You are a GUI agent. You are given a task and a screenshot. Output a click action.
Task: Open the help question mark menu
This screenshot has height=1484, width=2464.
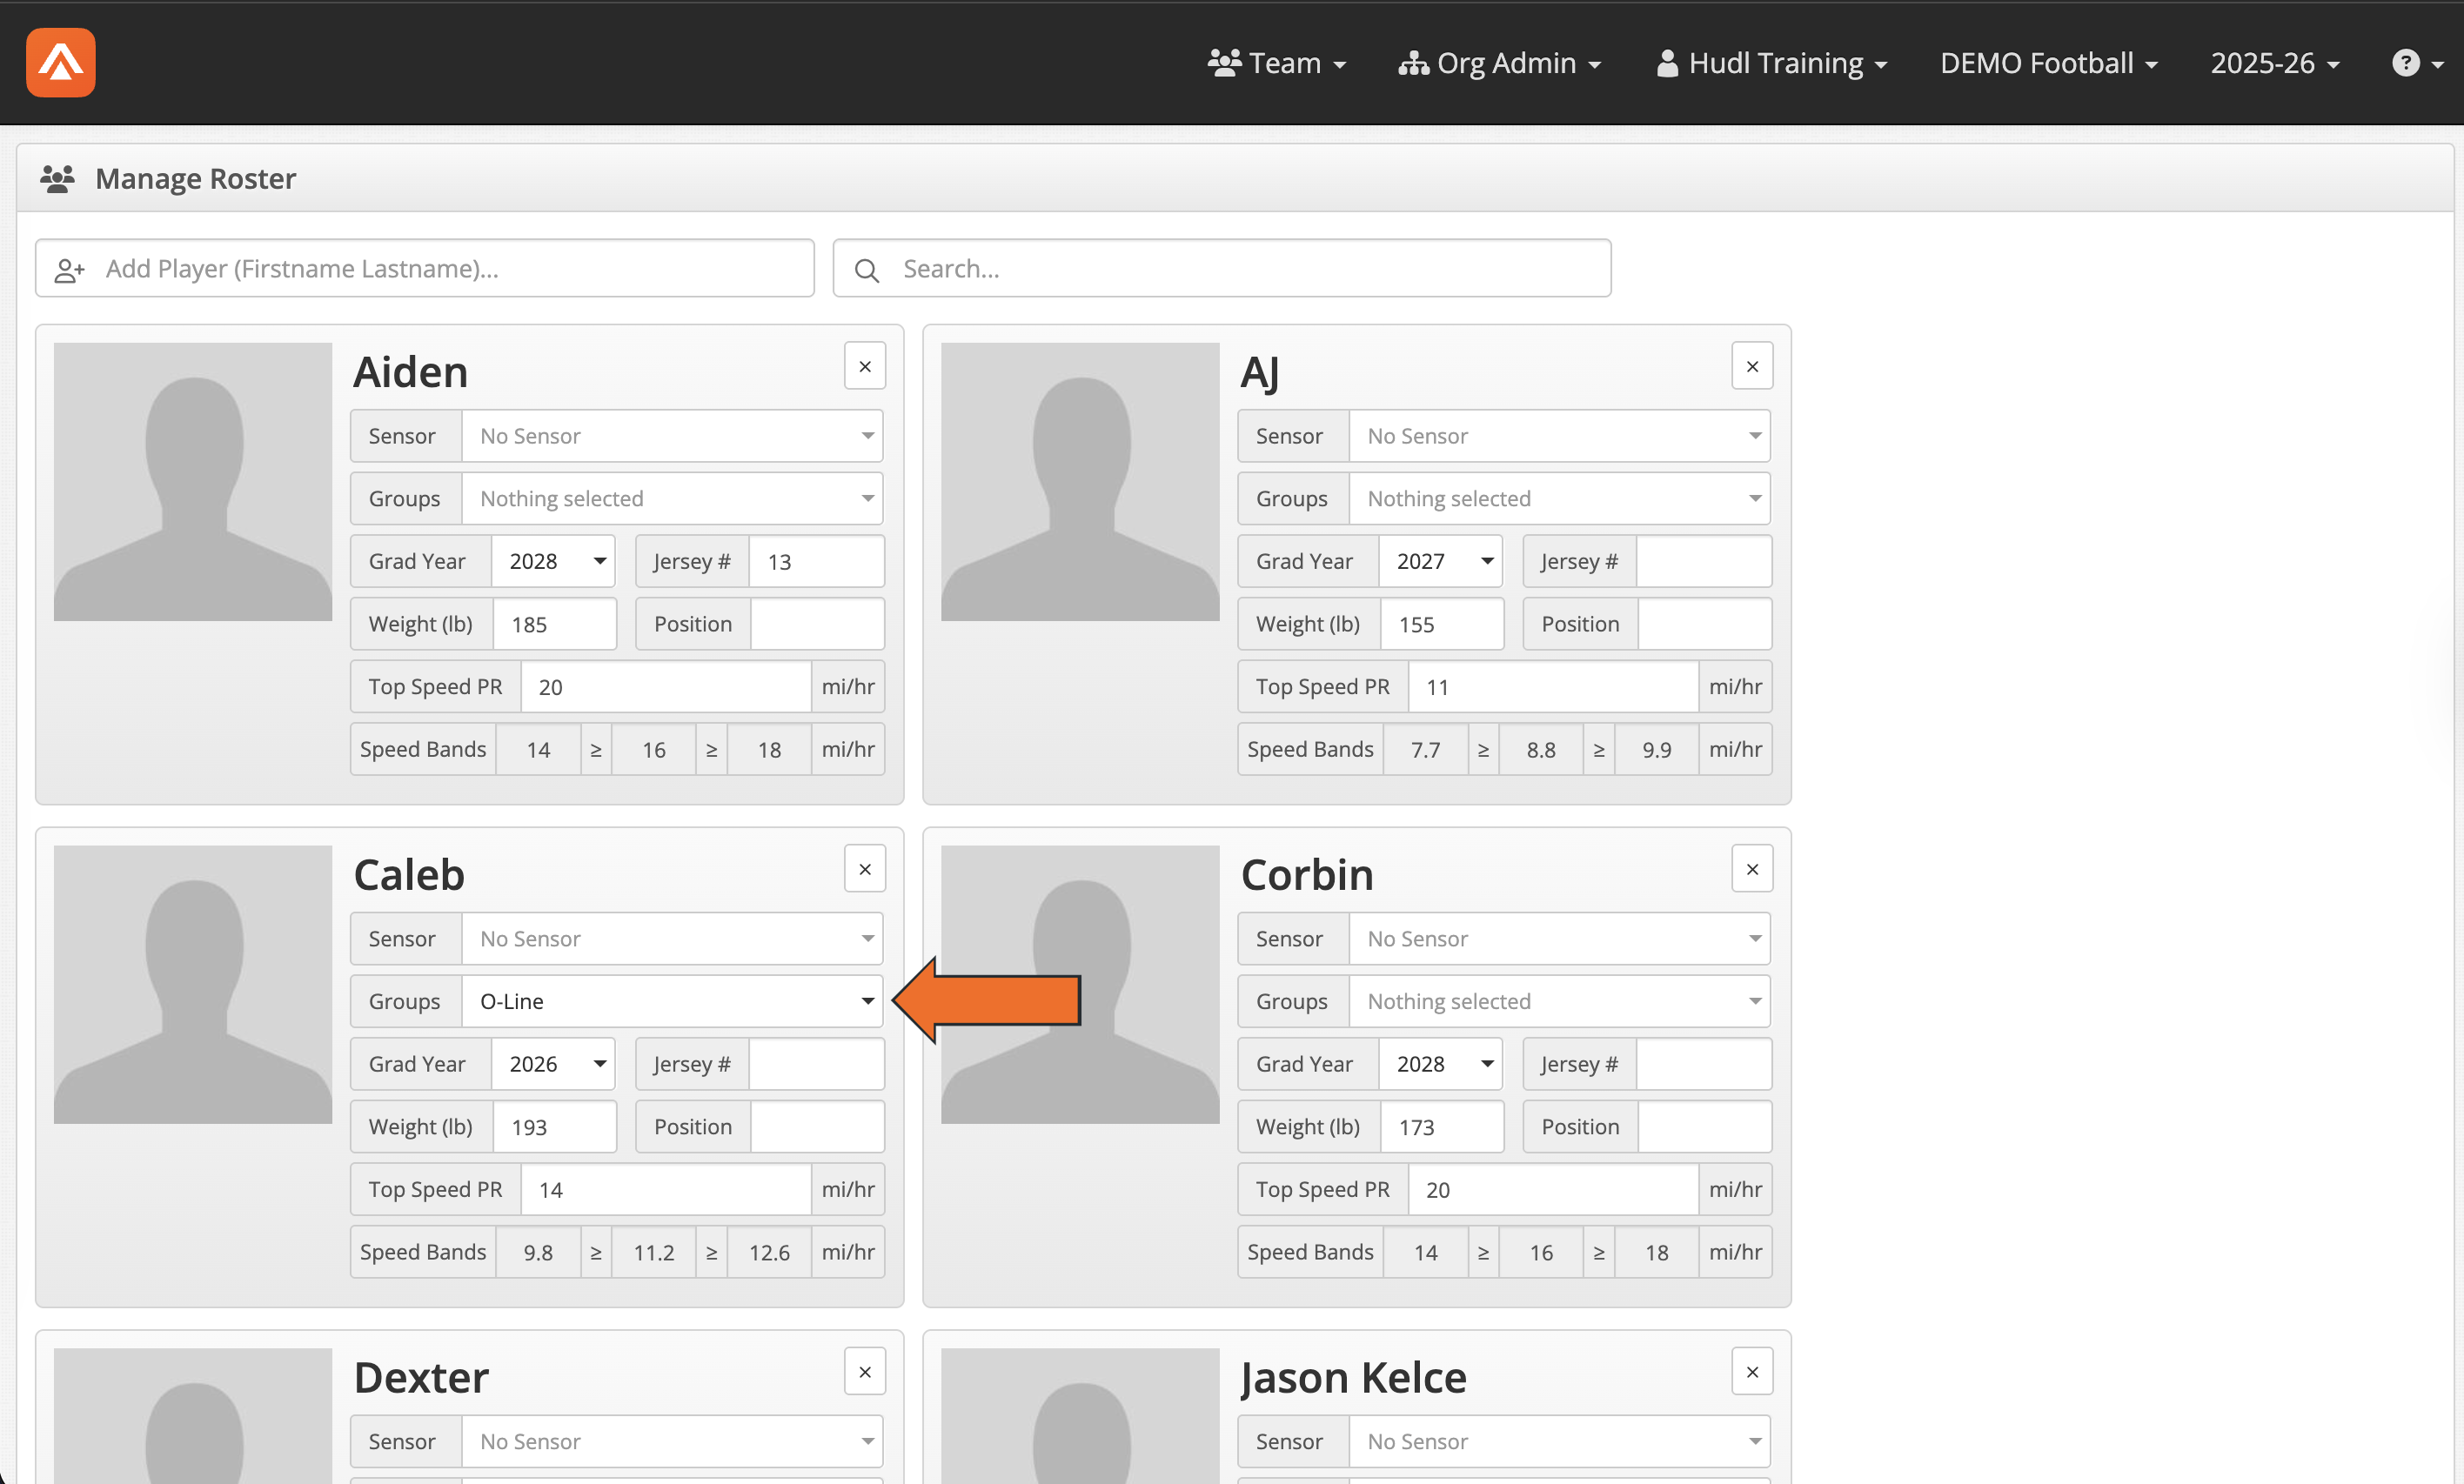[x=2417, y=63]
